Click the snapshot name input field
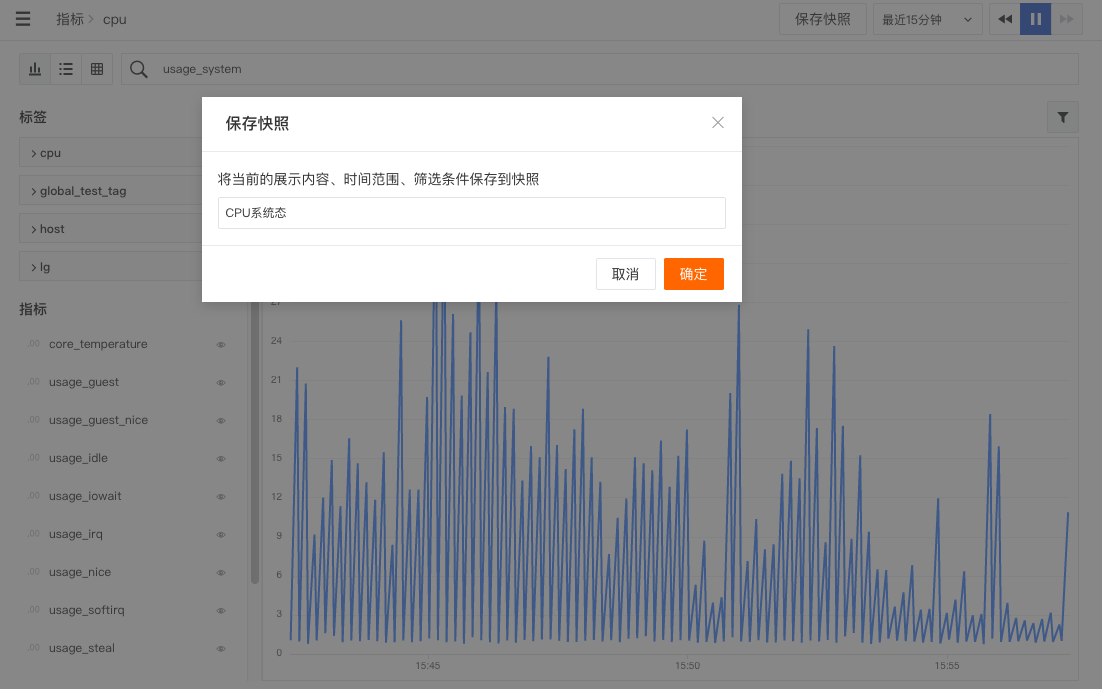Image resolution: width=1102 pixels, height=689 pixels. coord(472,213)
